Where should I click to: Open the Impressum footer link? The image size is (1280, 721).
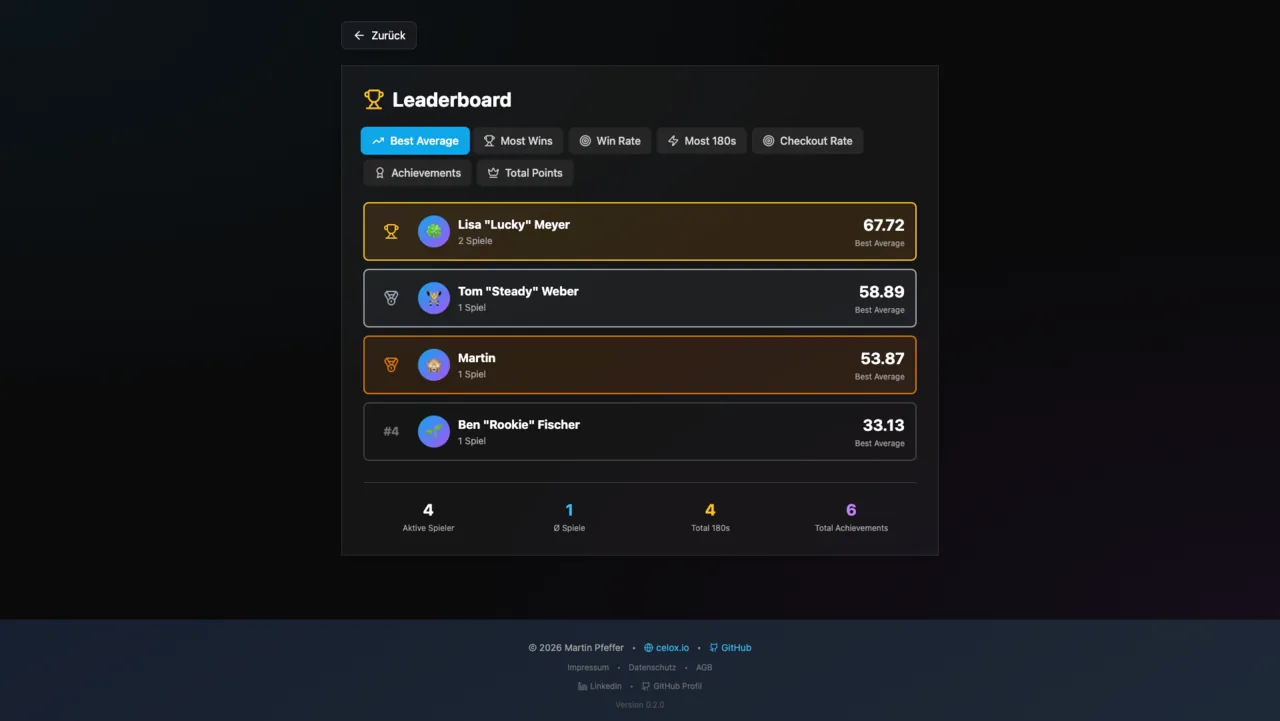tap(588, 667)
